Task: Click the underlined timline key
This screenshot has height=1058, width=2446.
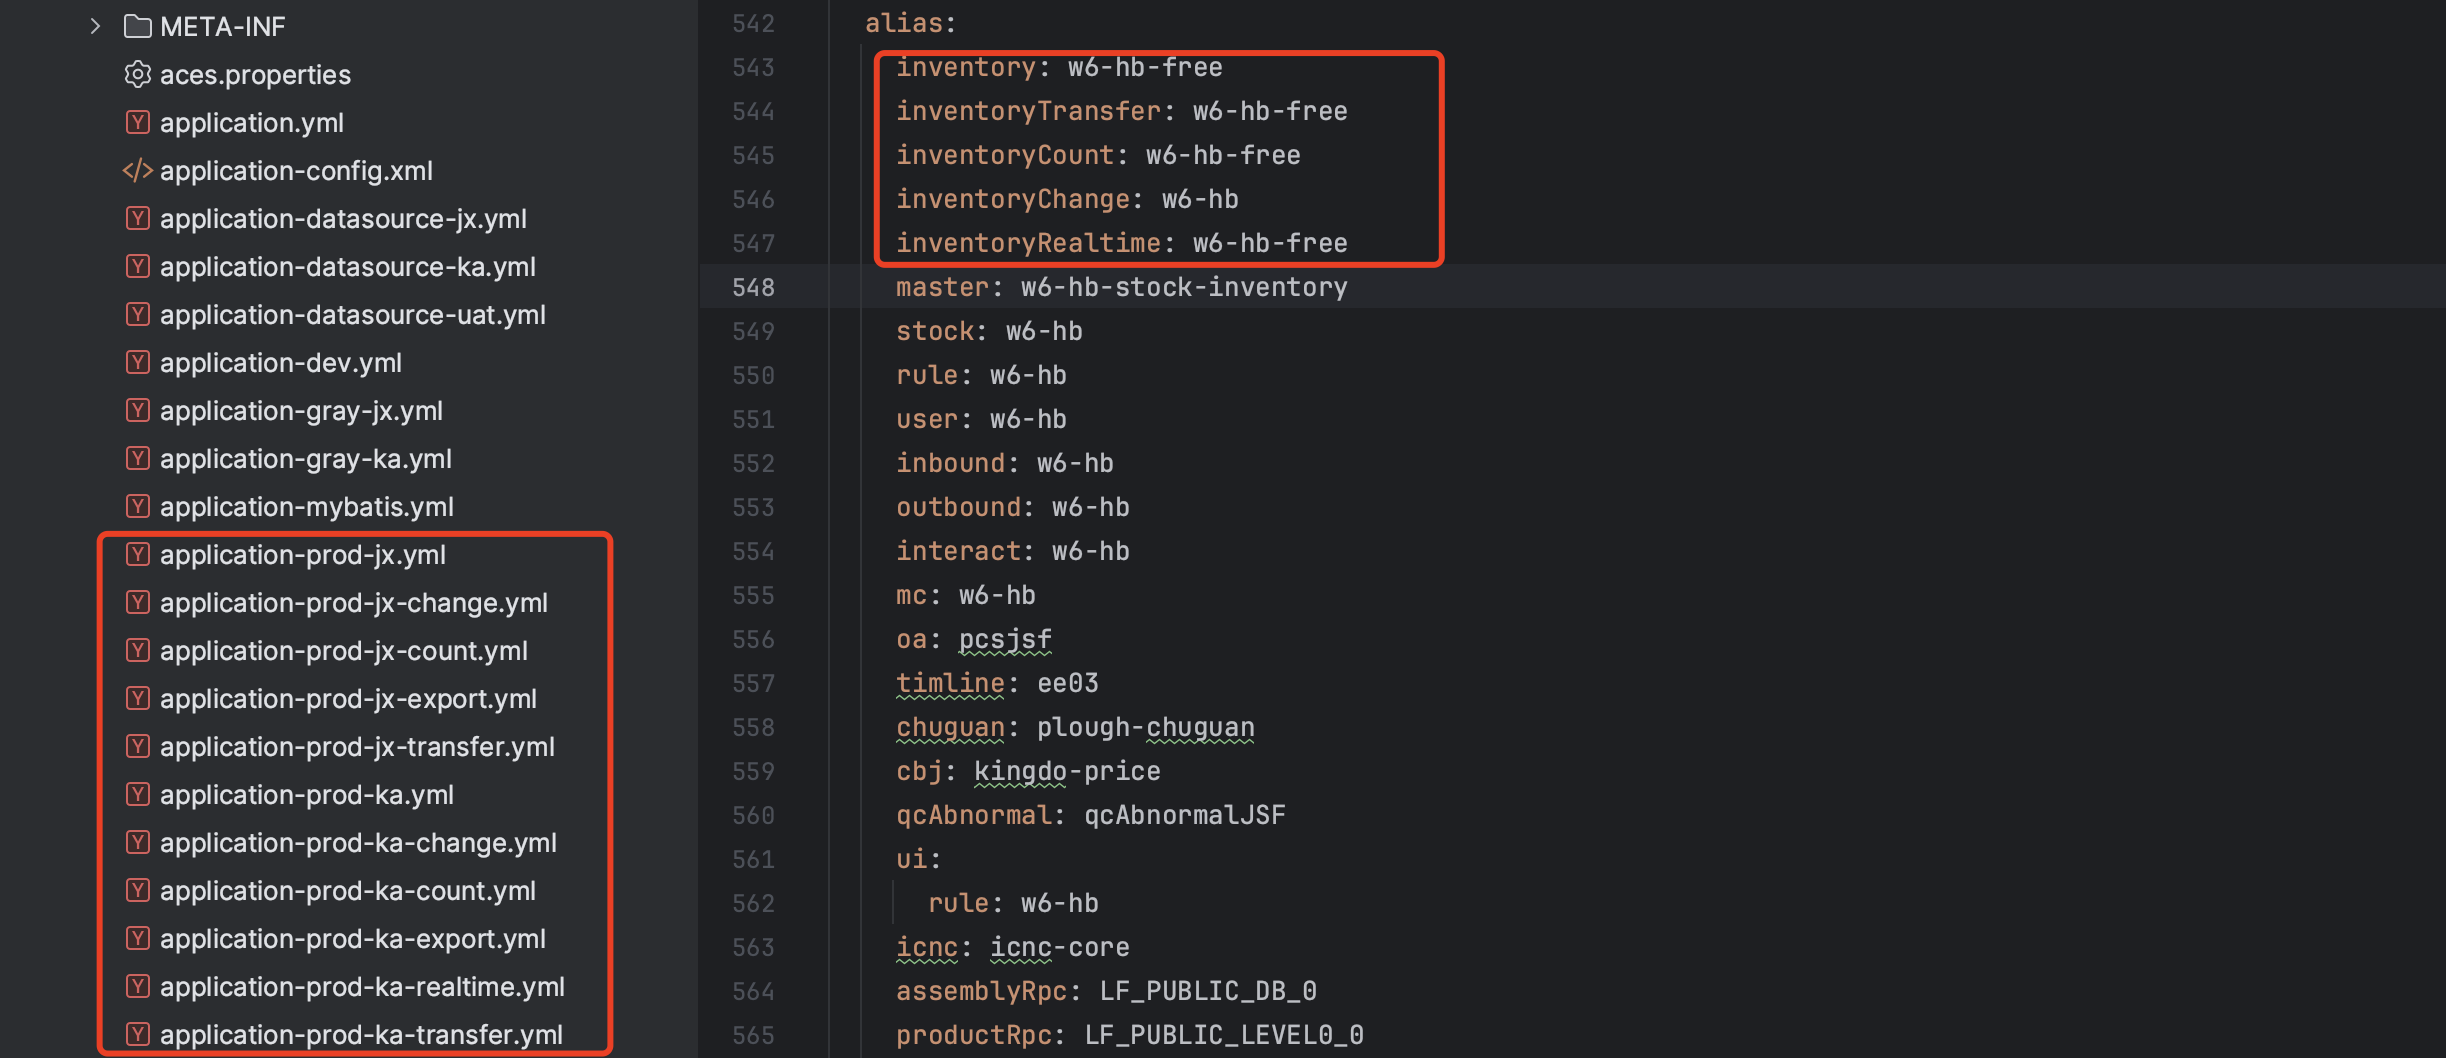Action: pyautogui.click(x=950, y=683)
